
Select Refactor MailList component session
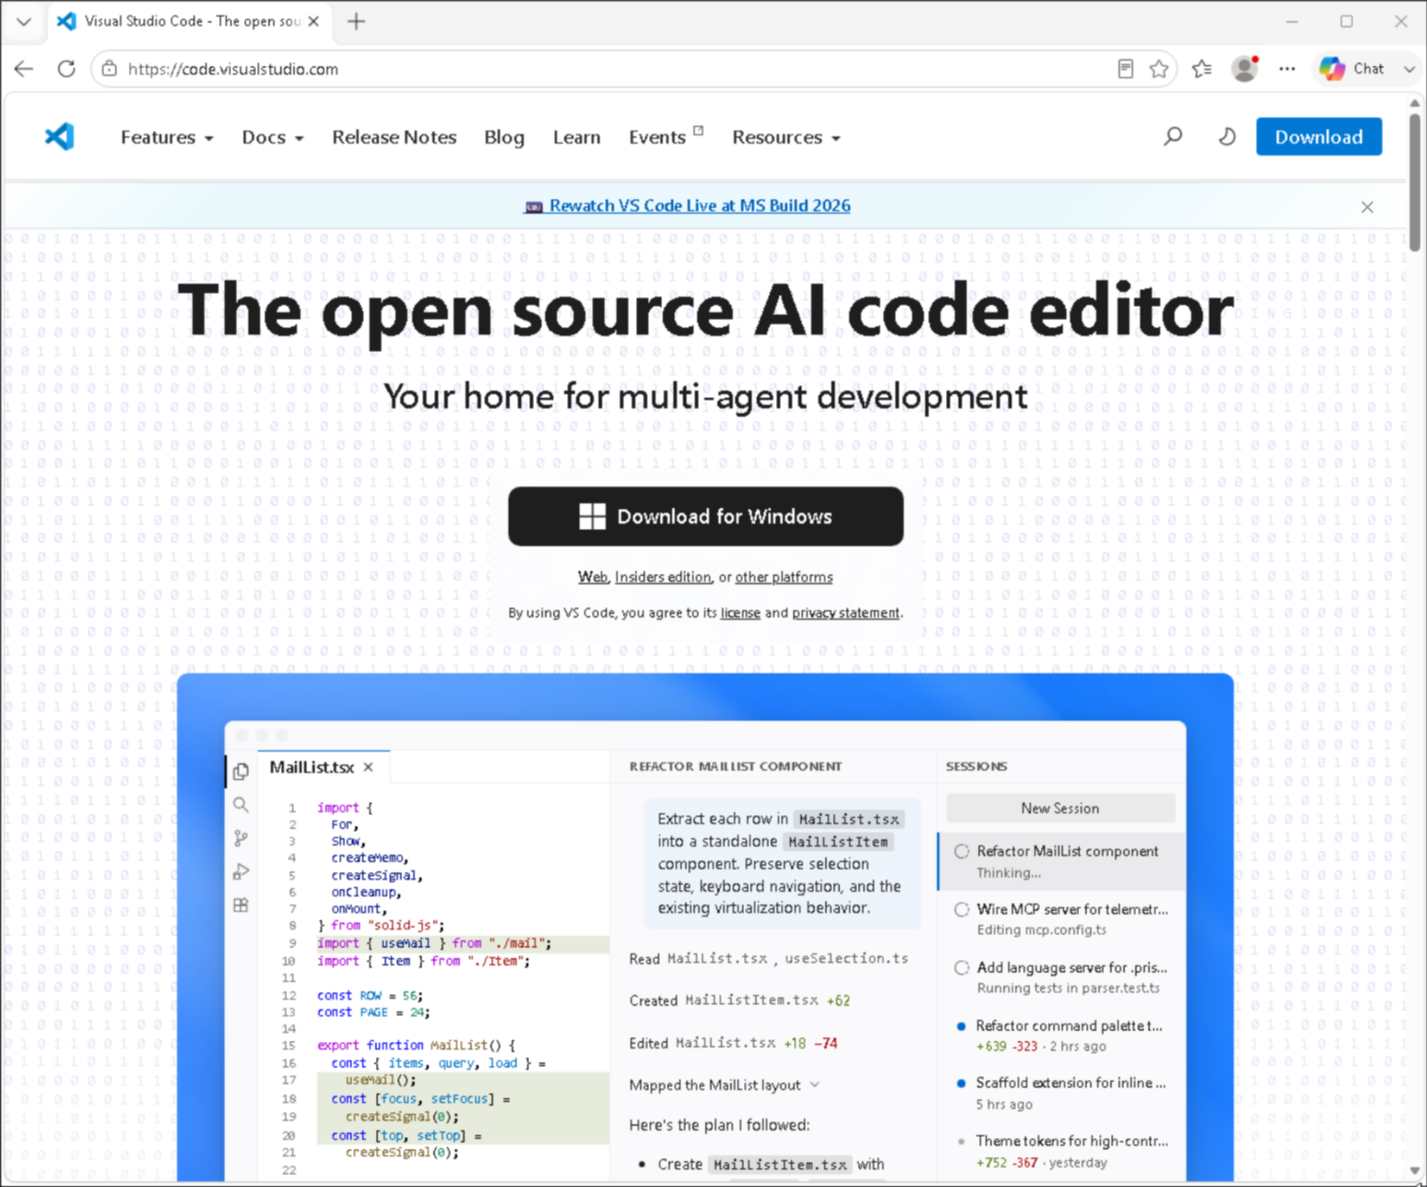pyautogui.click(x=1061, y=861)
